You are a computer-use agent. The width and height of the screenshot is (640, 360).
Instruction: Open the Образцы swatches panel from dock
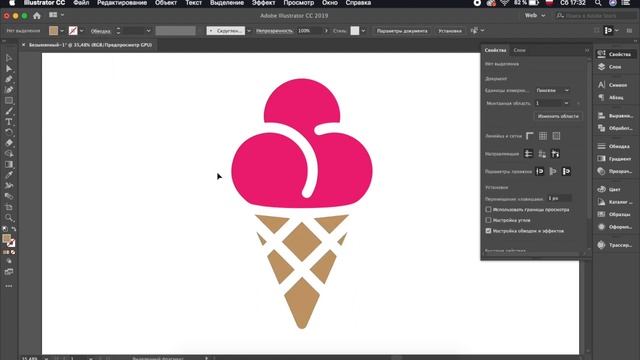click(615, 214)
